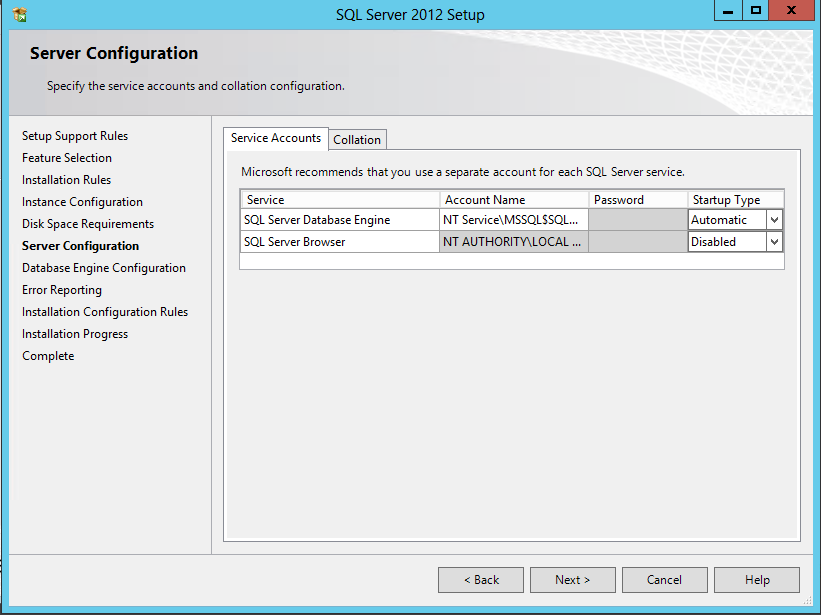Click Instance Configuration step

(82, 202)
